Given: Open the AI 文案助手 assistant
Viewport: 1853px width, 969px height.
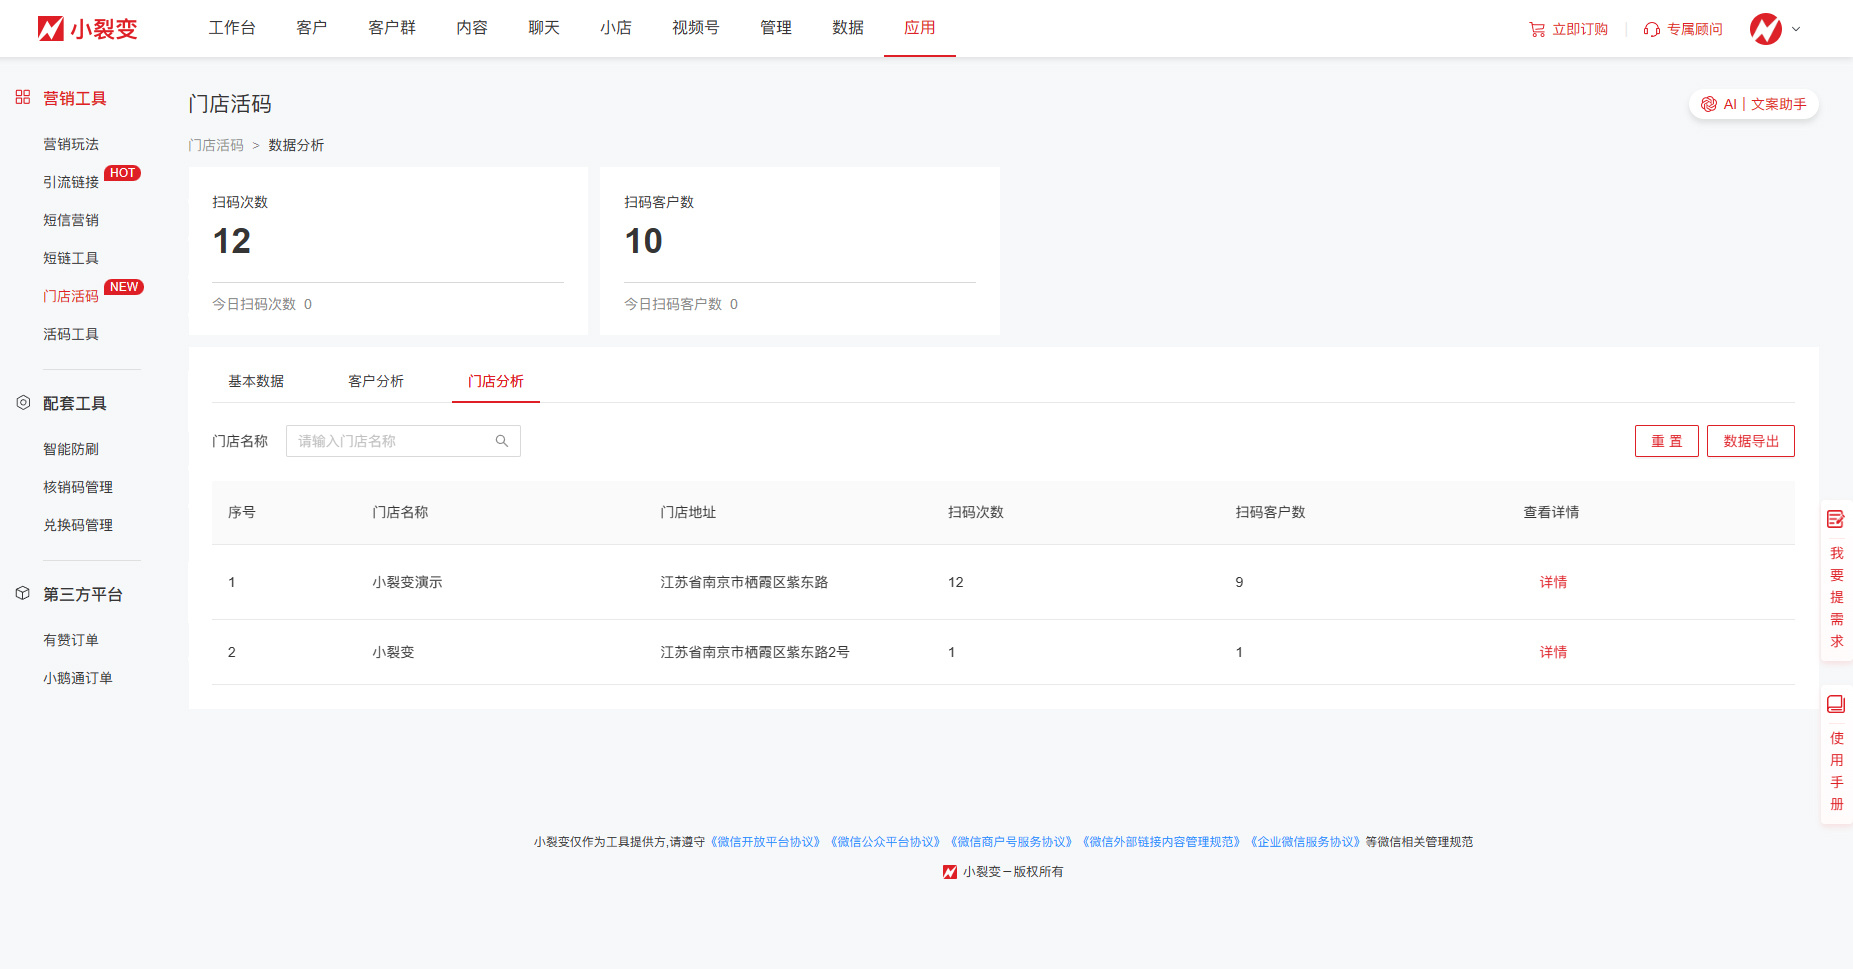Looking at the screenshot, I should 1754,104.
